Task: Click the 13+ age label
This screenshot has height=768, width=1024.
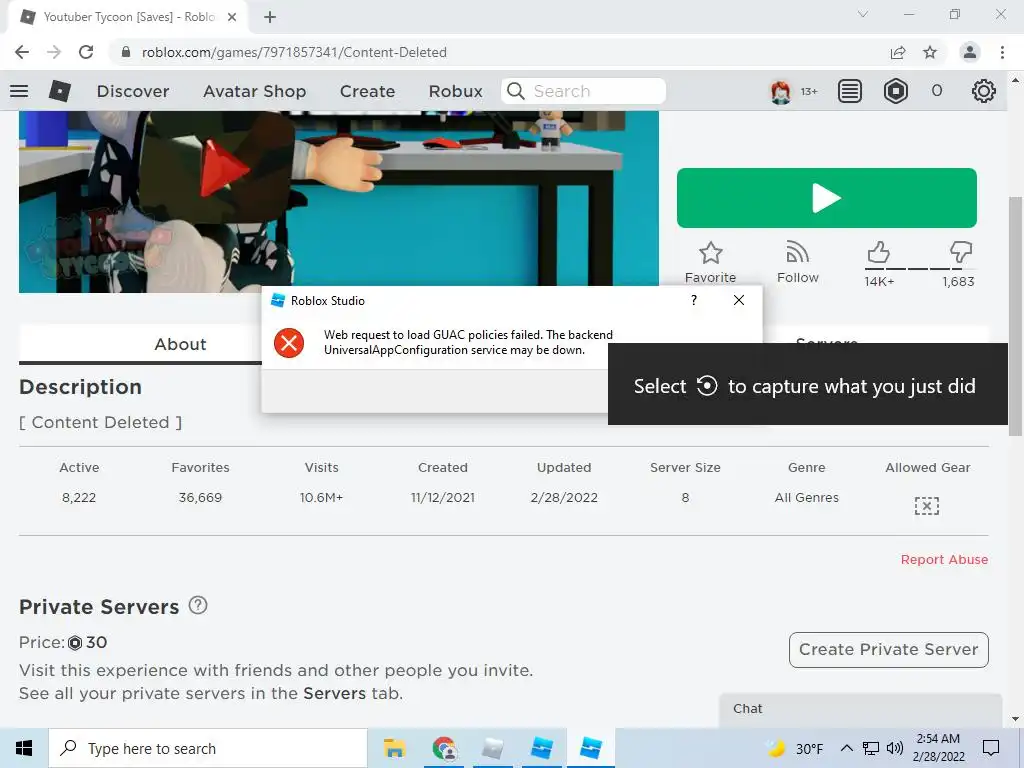Action: pos(809,91)
